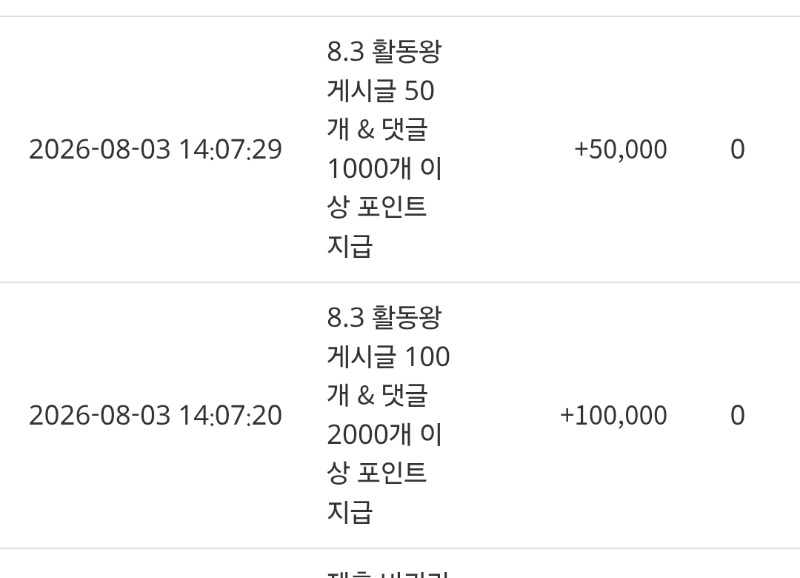Click the '2000개 이' text line

[x=384, y=434]
